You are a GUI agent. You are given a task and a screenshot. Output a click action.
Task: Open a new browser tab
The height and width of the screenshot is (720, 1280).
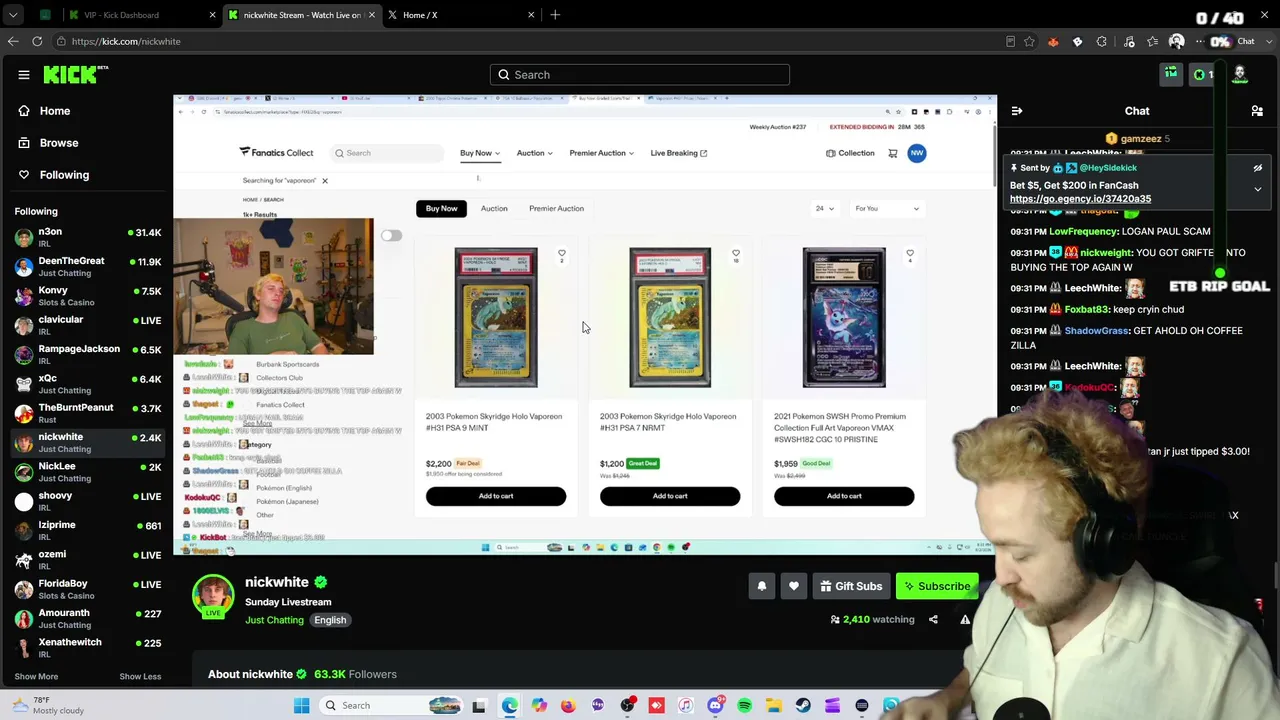pyautogui.click(x=555, y=15)
